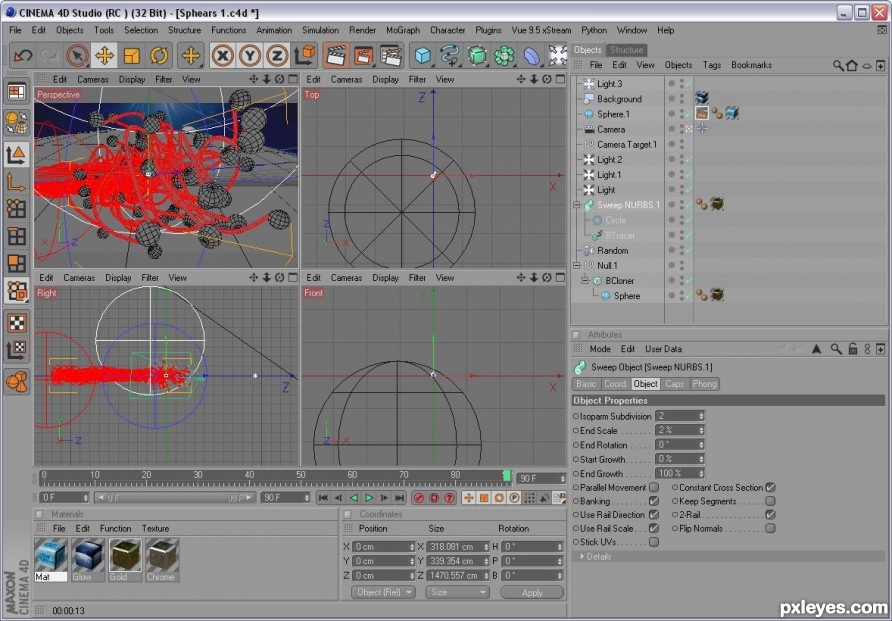The width and height of the screenshot is (892, 621).
Task: Toggle the Stick UVs checkbox
Action: coord(654,542)
